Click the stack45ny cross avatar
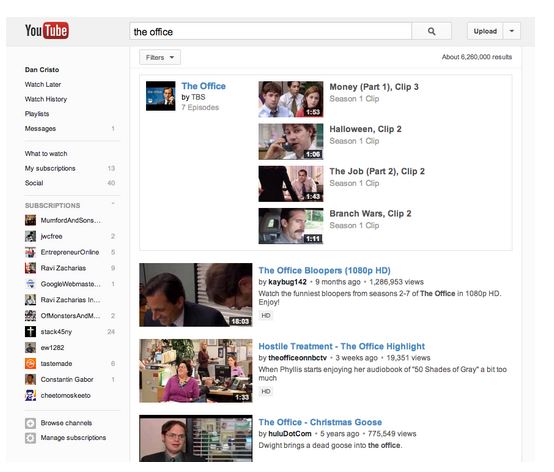This screenshot has width=554, height=472. pyautogui.click(x=30, y=331)
